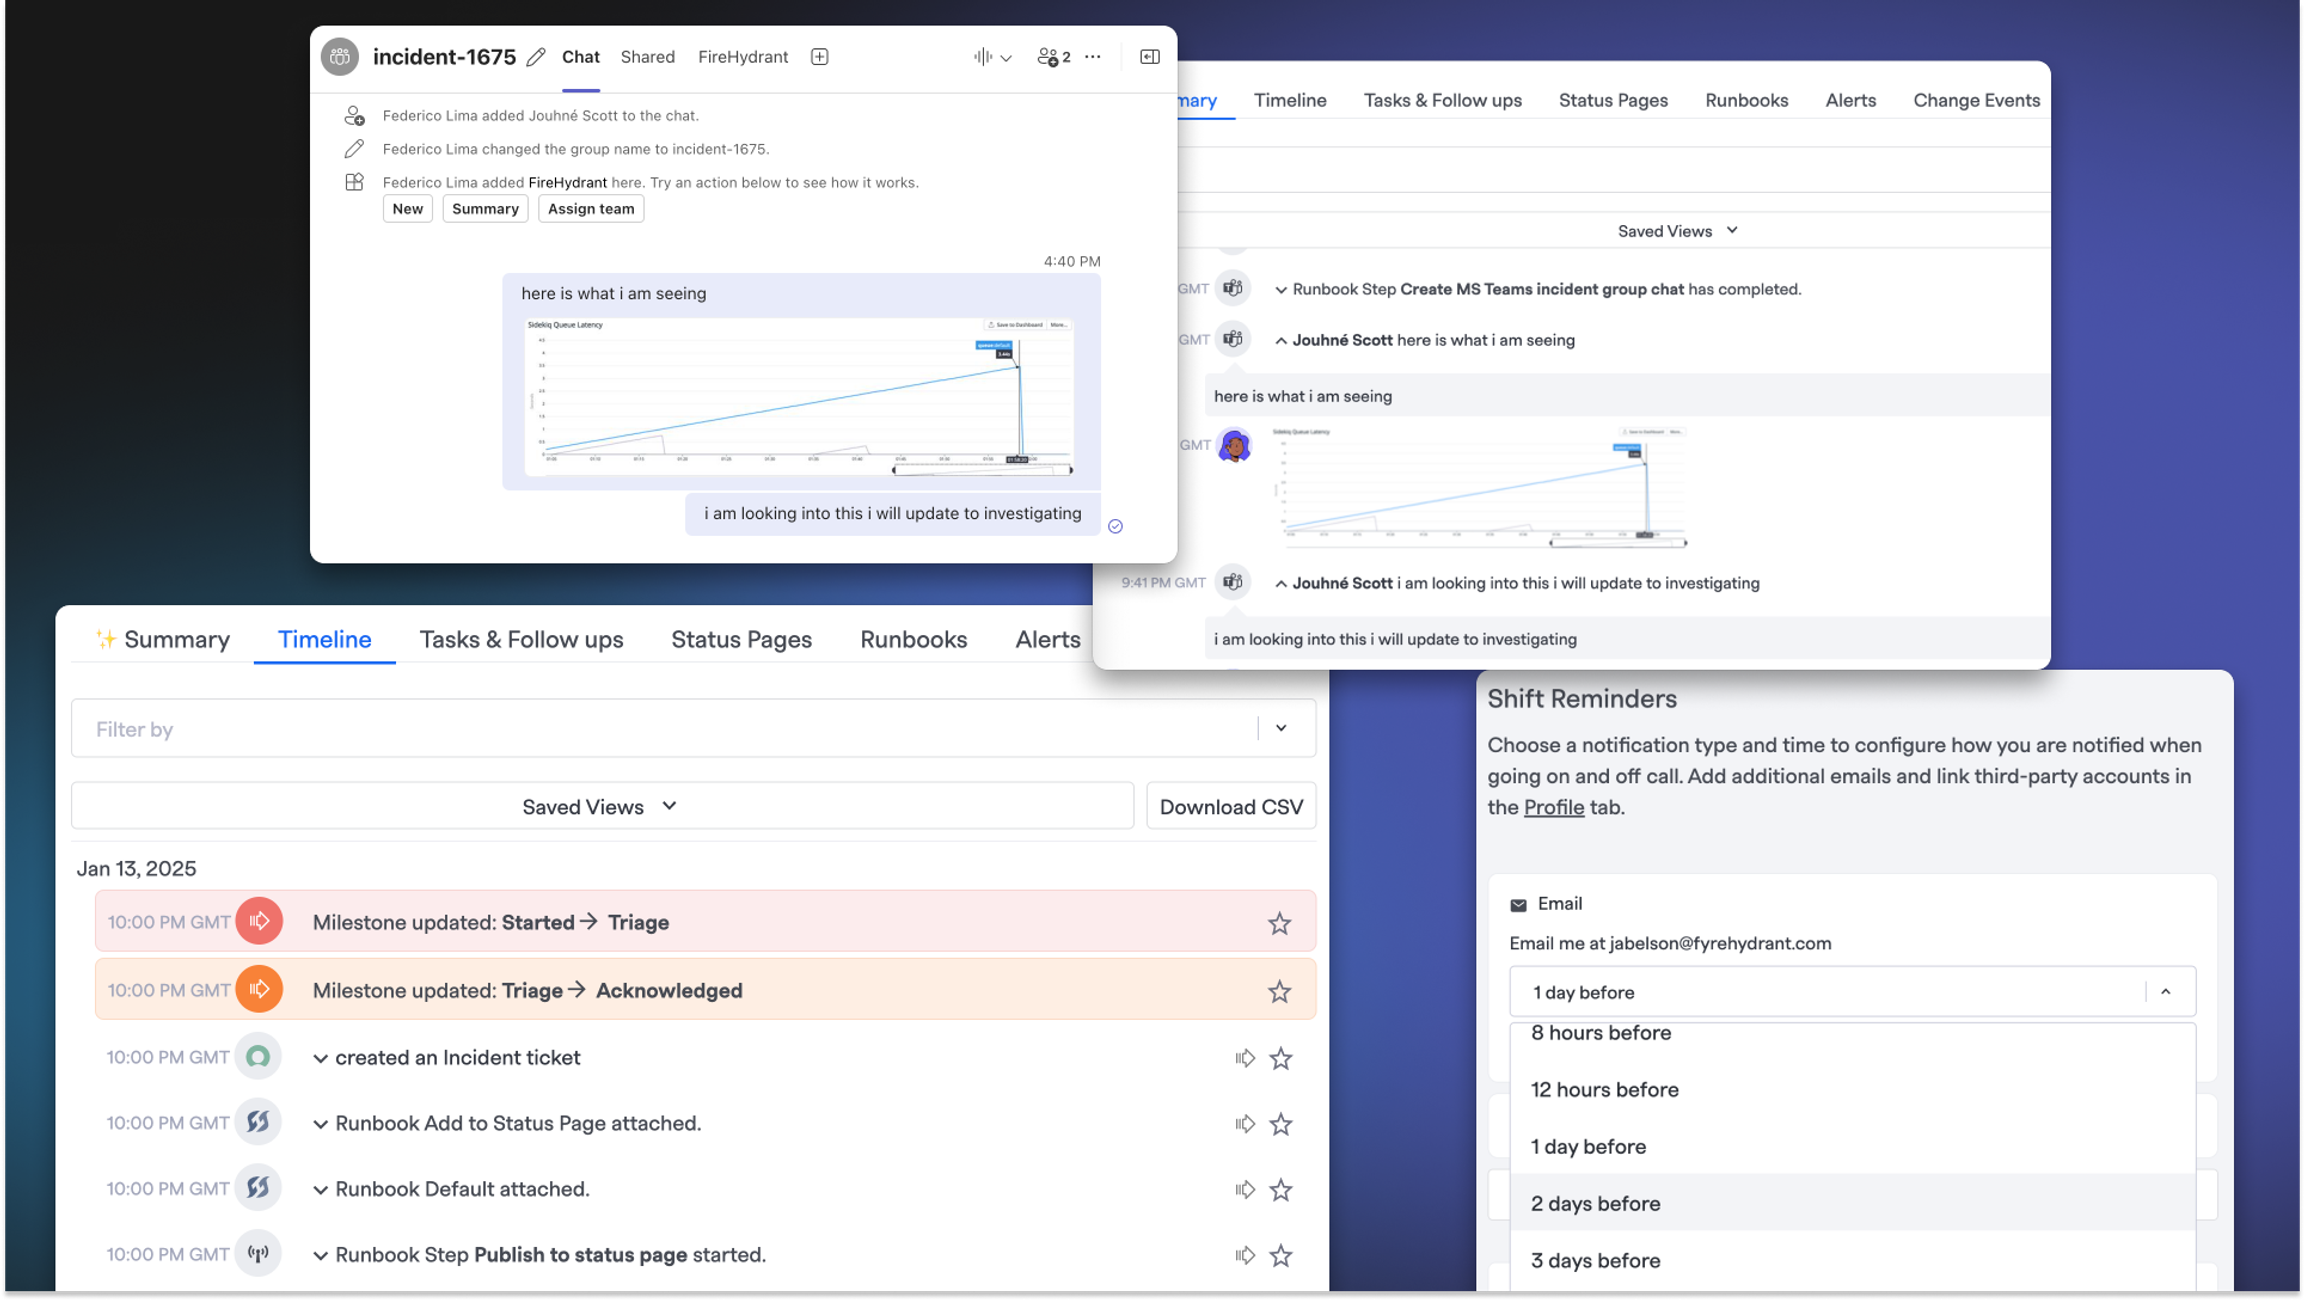Star the Triage to Acknowledged milestone event
The image size is (2304, 1300).
(1279, 991)
